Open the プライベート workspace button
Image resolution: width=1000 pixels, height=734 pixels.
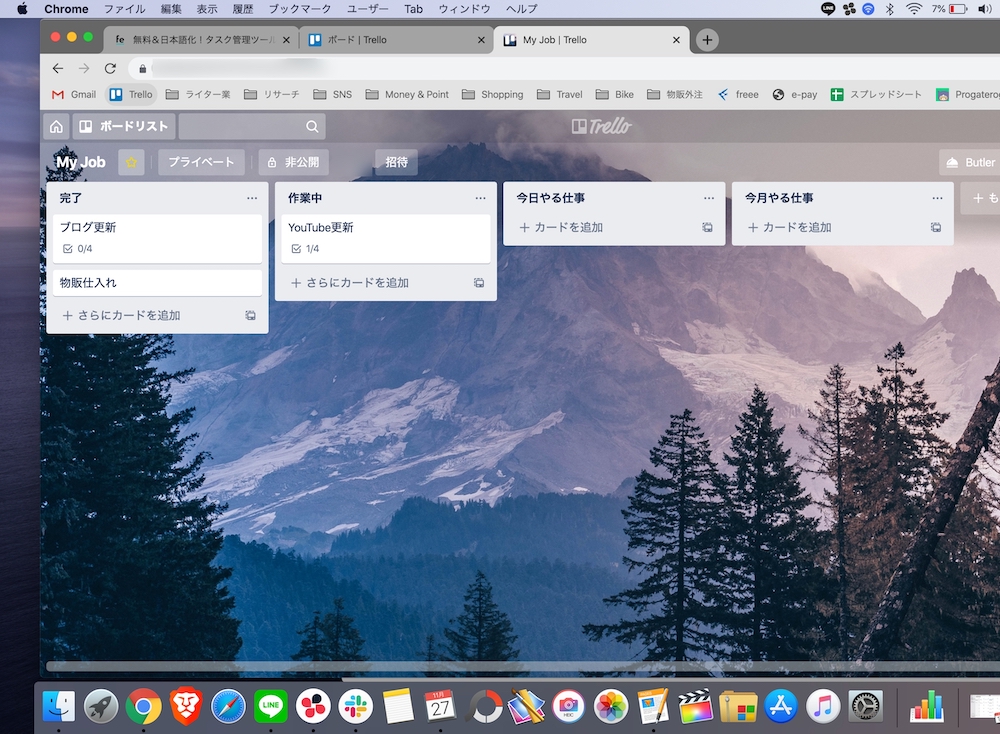[201, 162]
